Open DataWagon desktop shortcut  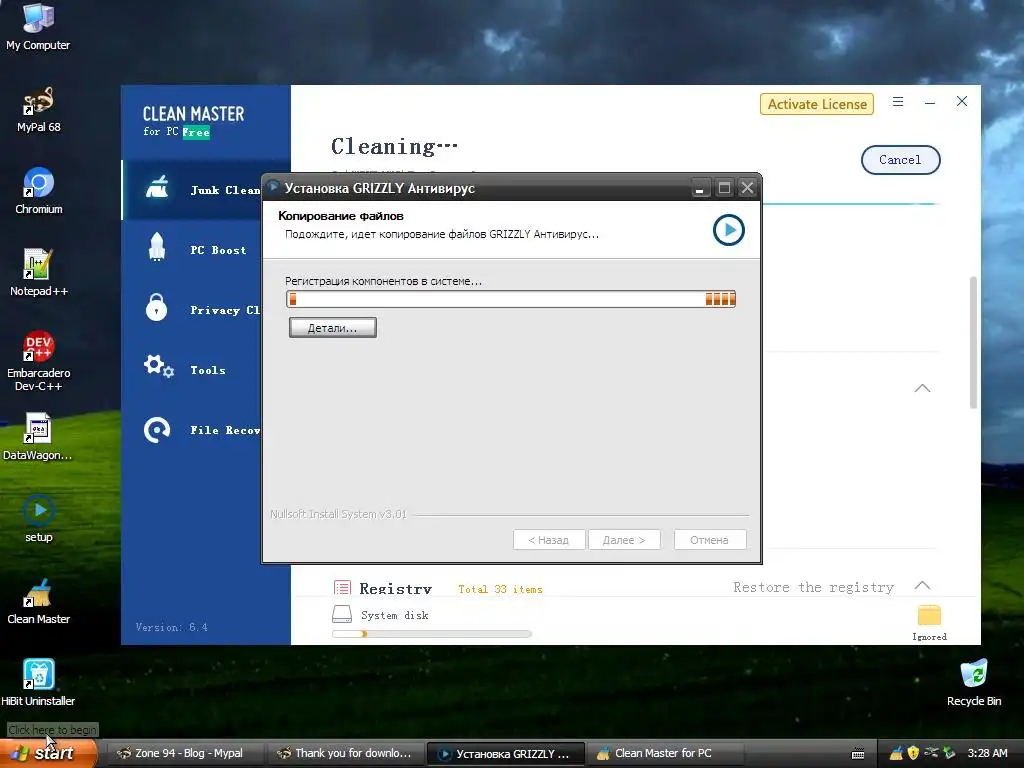tap(38, 437)
